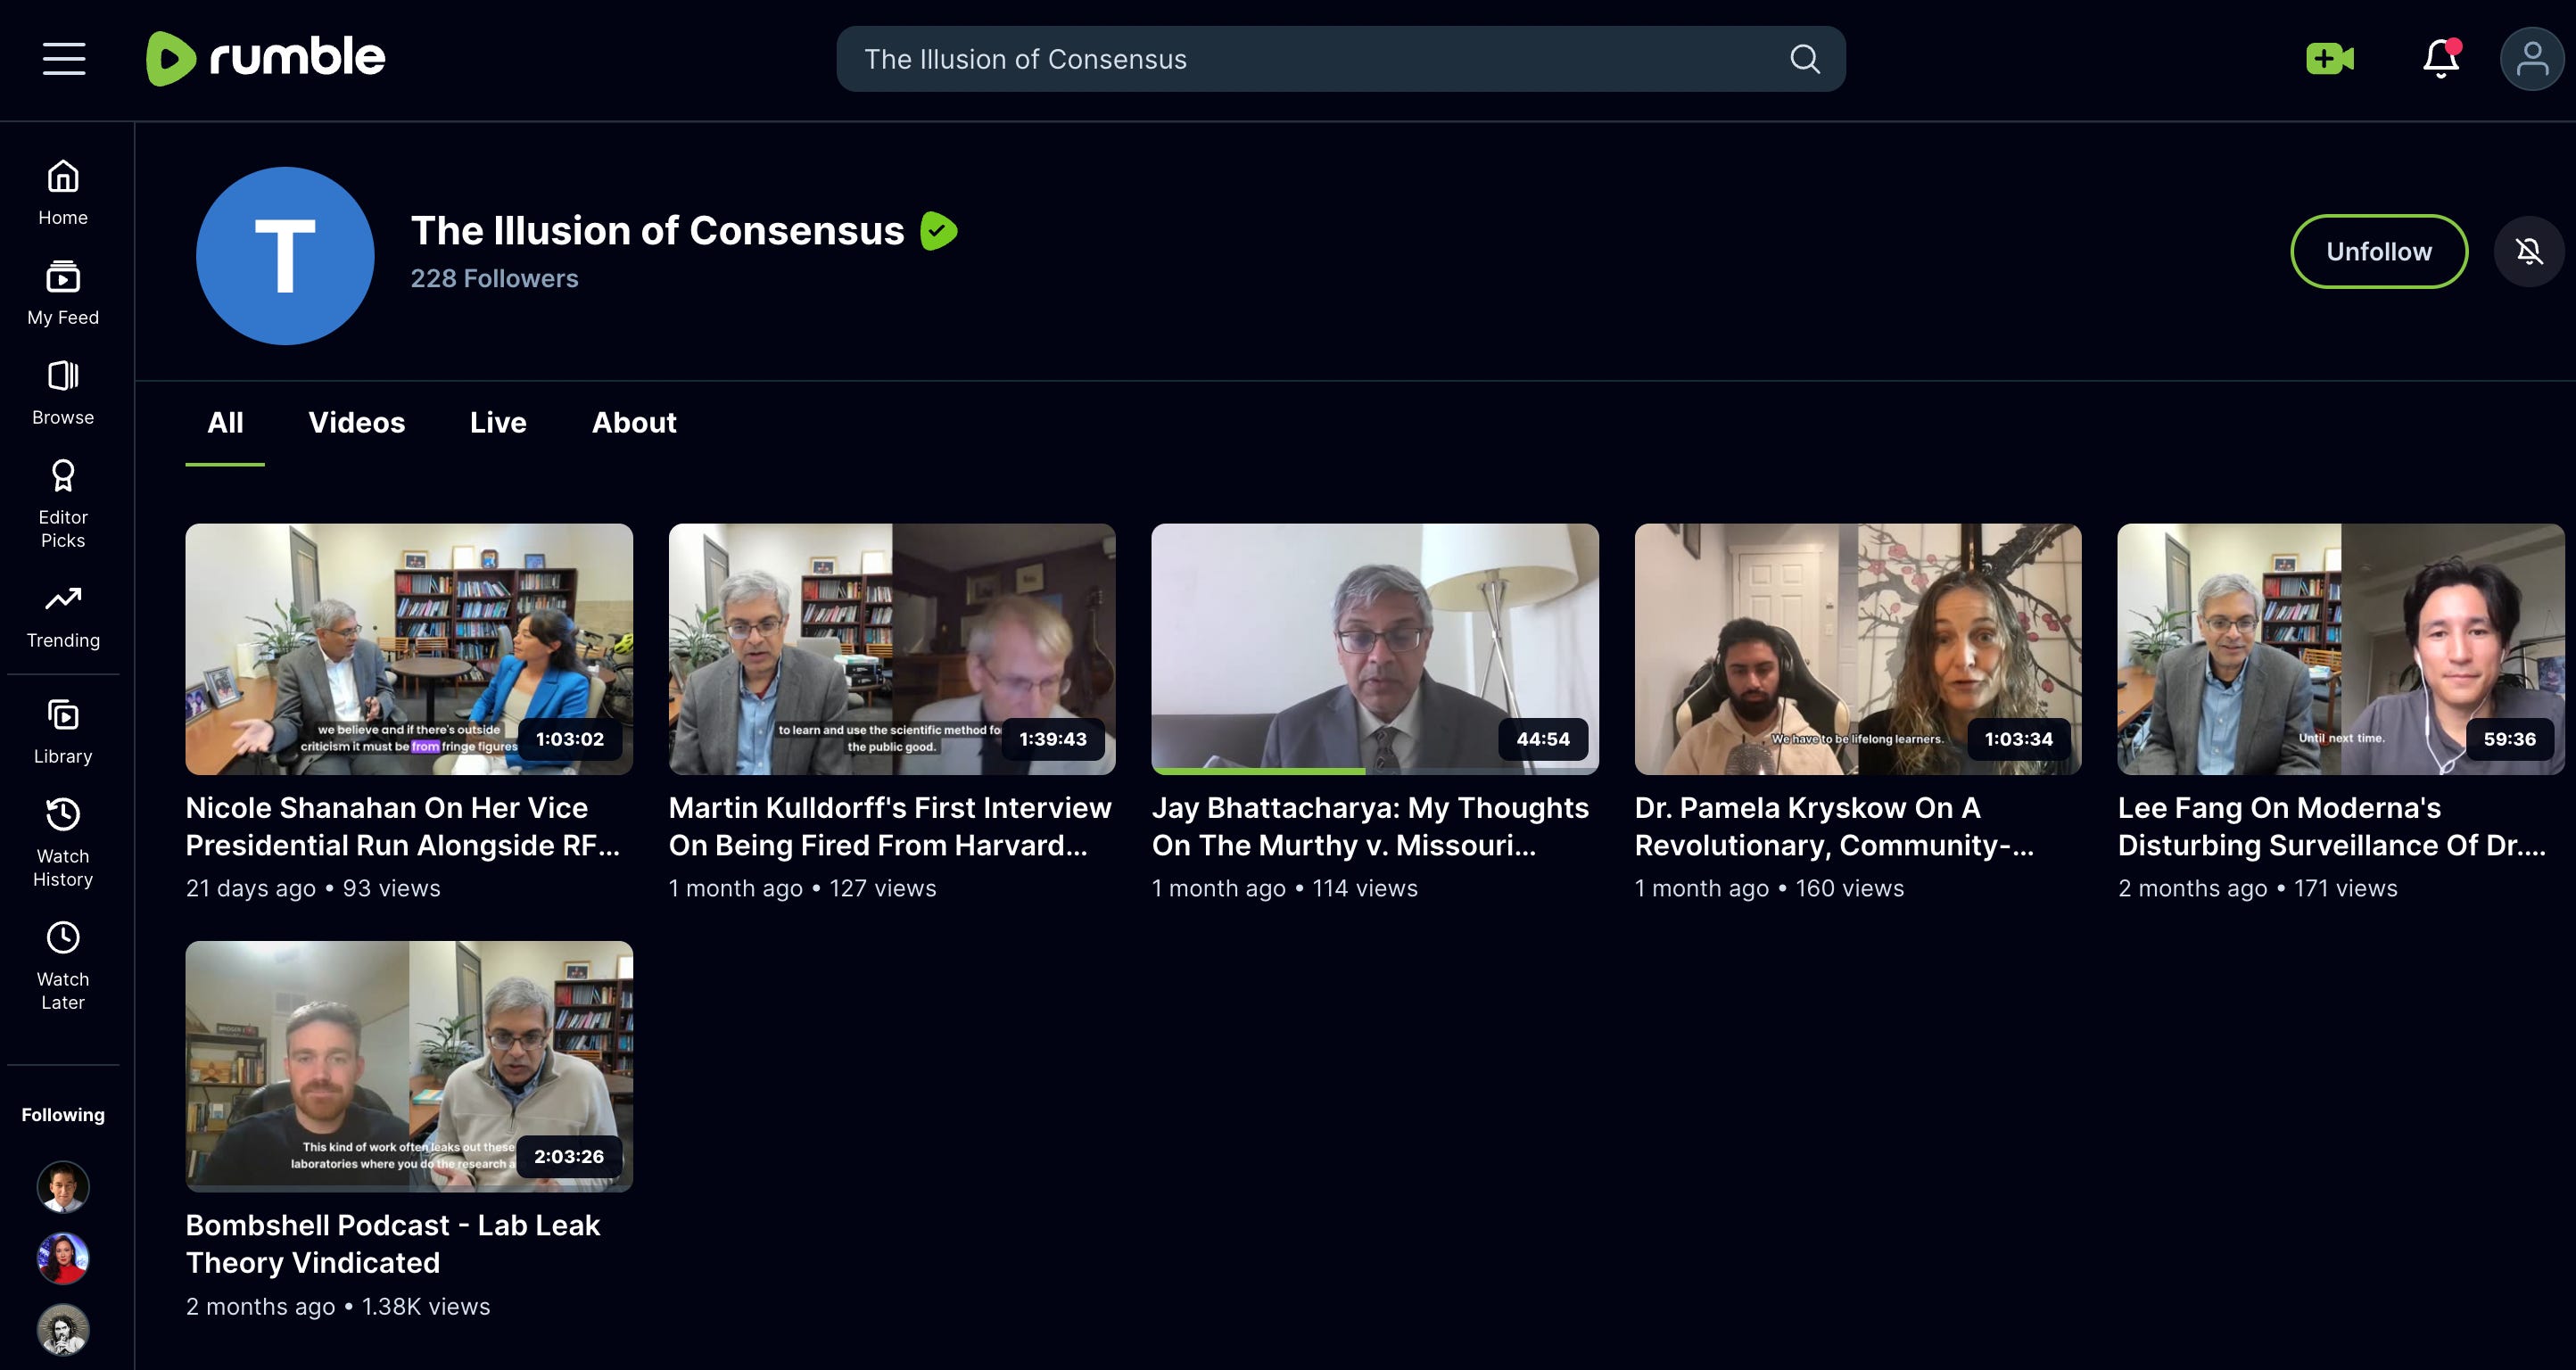2576x1370 pixels.
Task: Click the Jay Bhattacharya: My Thoughts title
Action: [1370, 826]
